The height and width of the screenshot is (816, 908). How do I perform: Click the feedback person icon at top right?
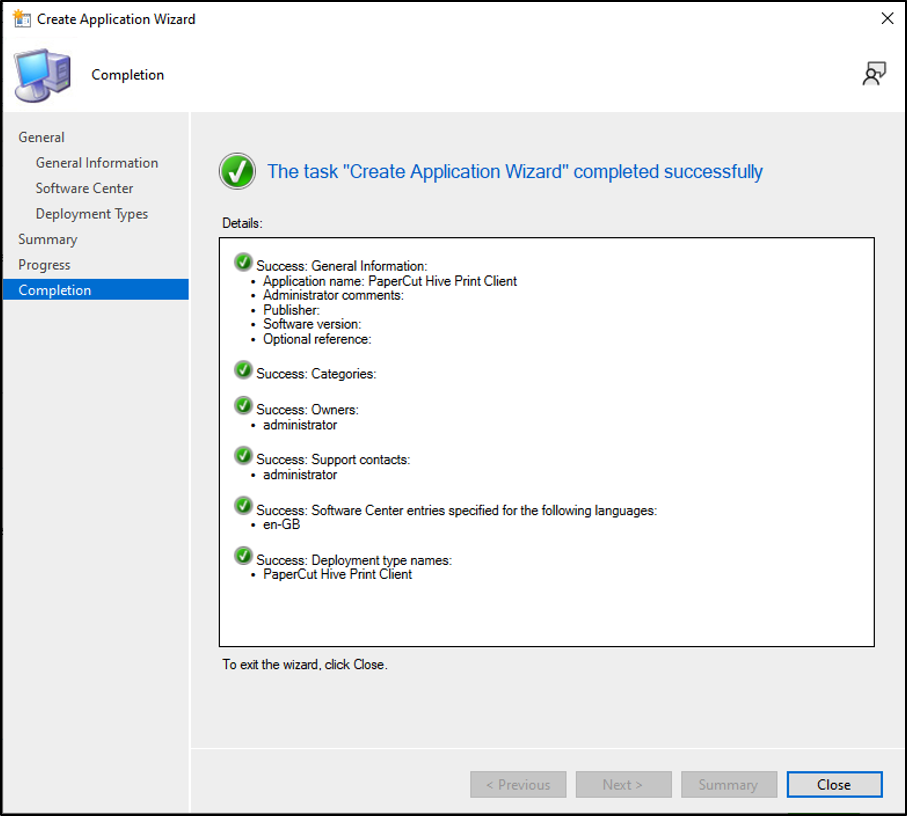click(x=874, y=74)
